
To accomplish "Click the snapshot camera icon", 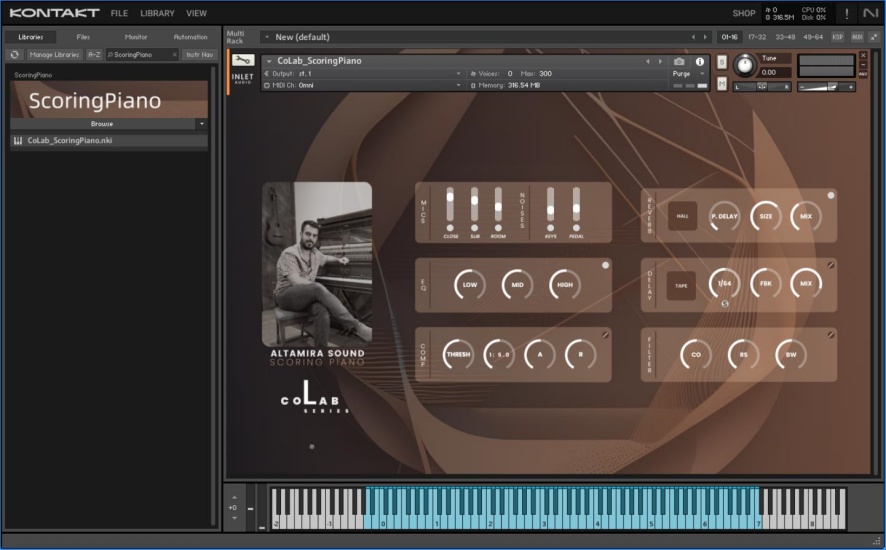I will click(679, 62).
